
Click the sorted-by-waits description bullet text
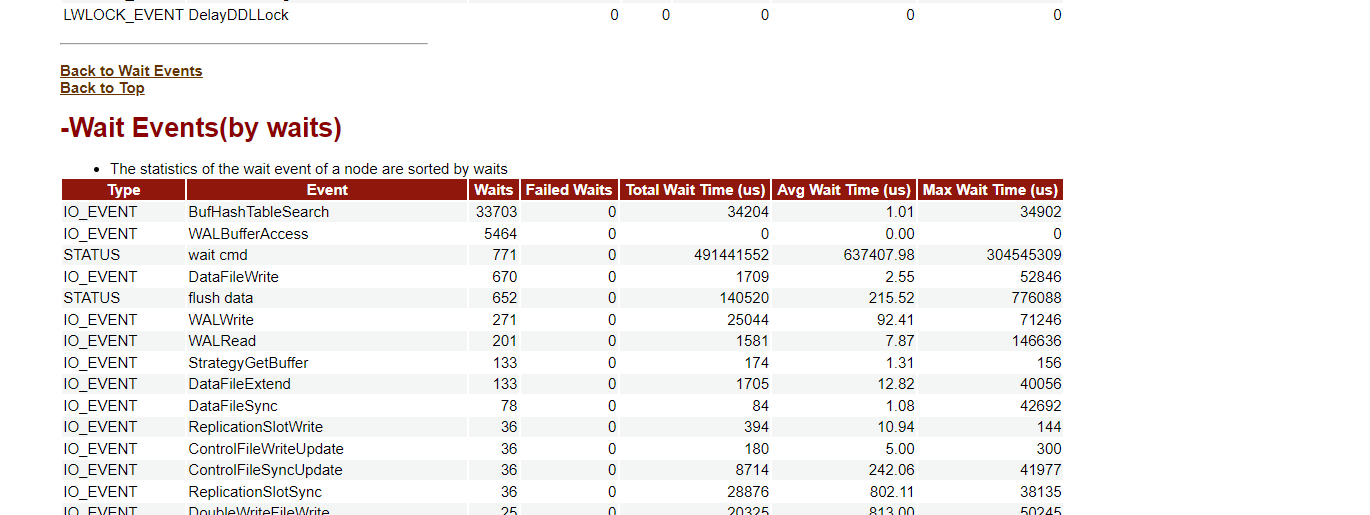309,169
